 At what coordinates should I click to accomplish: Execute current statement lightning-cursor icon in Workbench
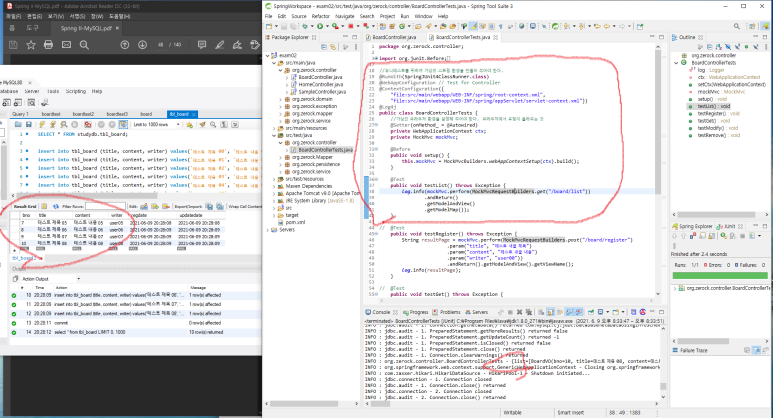point(53,124)
